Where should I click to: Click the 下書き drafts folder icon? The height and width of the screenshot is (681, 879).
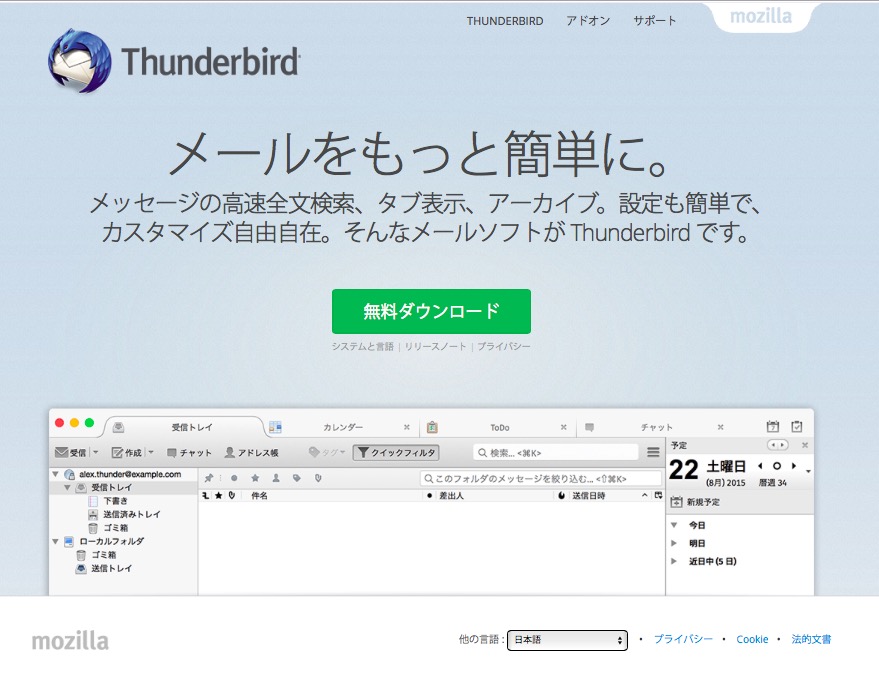(93, 501)
